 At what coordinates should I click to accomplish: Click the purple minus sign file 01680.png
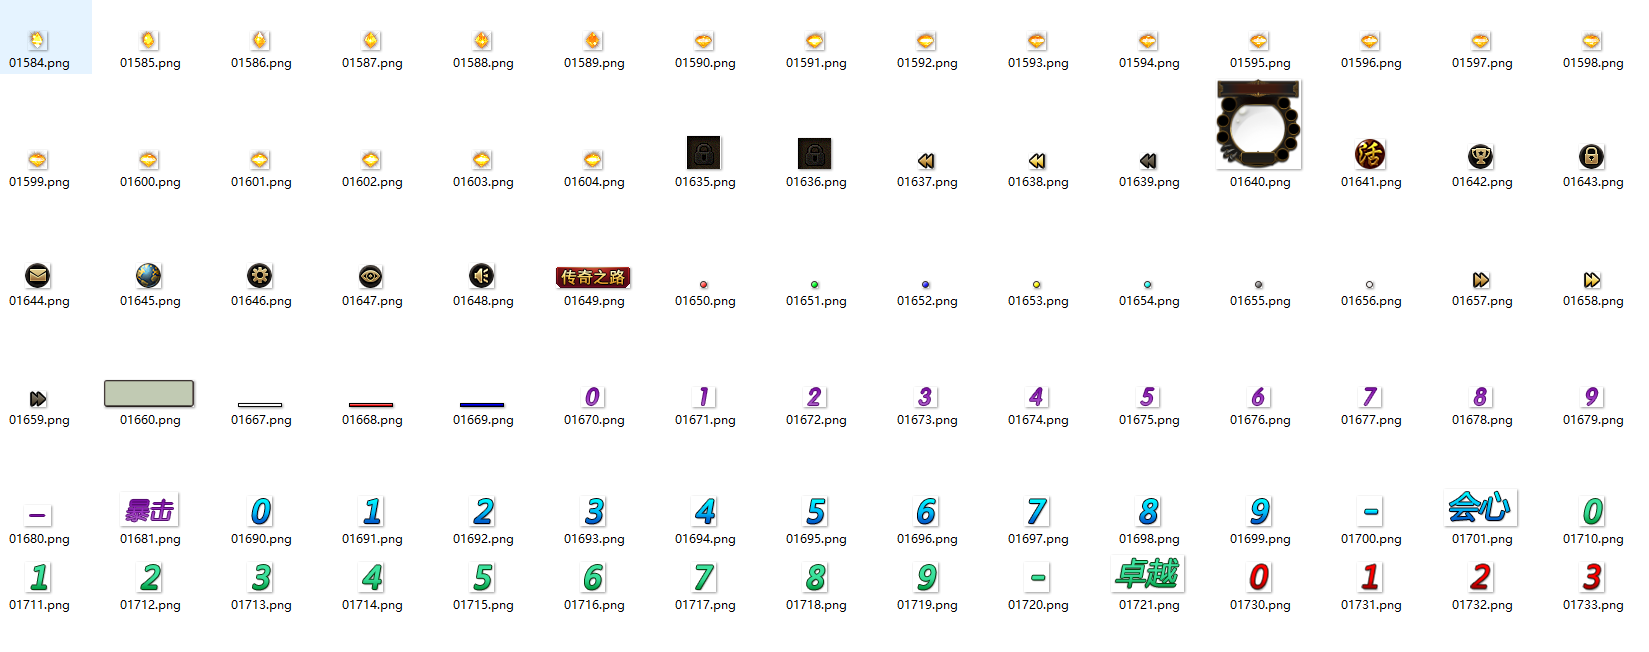(38, 516)
